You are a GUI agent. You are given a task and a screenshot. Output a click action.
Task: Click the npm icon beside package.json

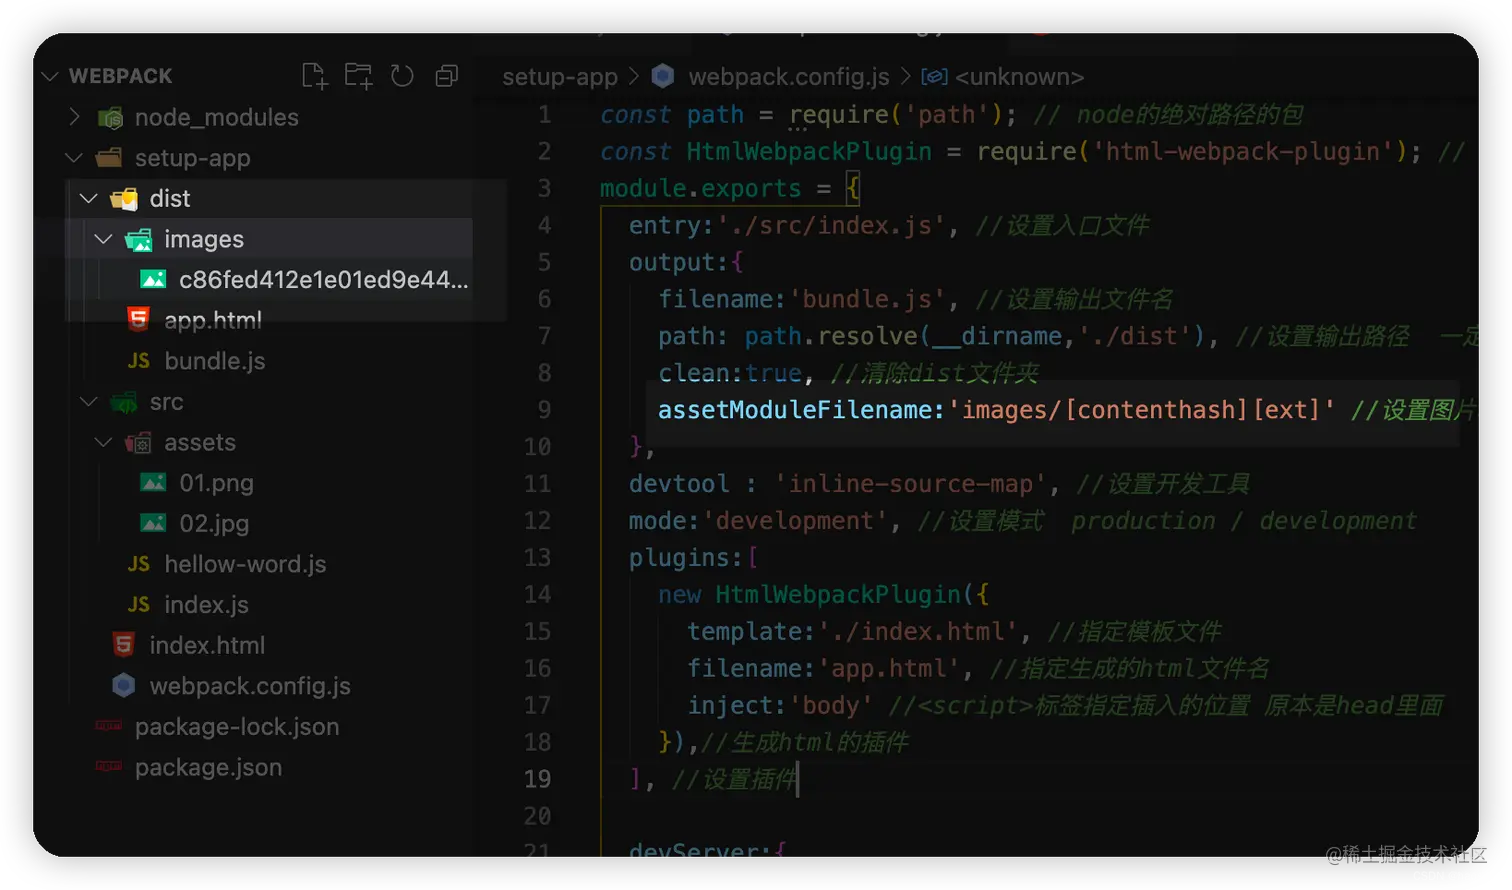tap(109, 767)
